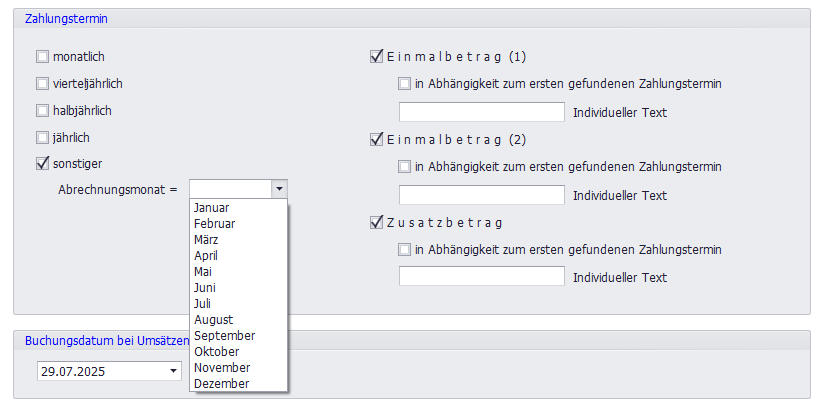Tick the halbjährlich checkbox

coord(43,111)
